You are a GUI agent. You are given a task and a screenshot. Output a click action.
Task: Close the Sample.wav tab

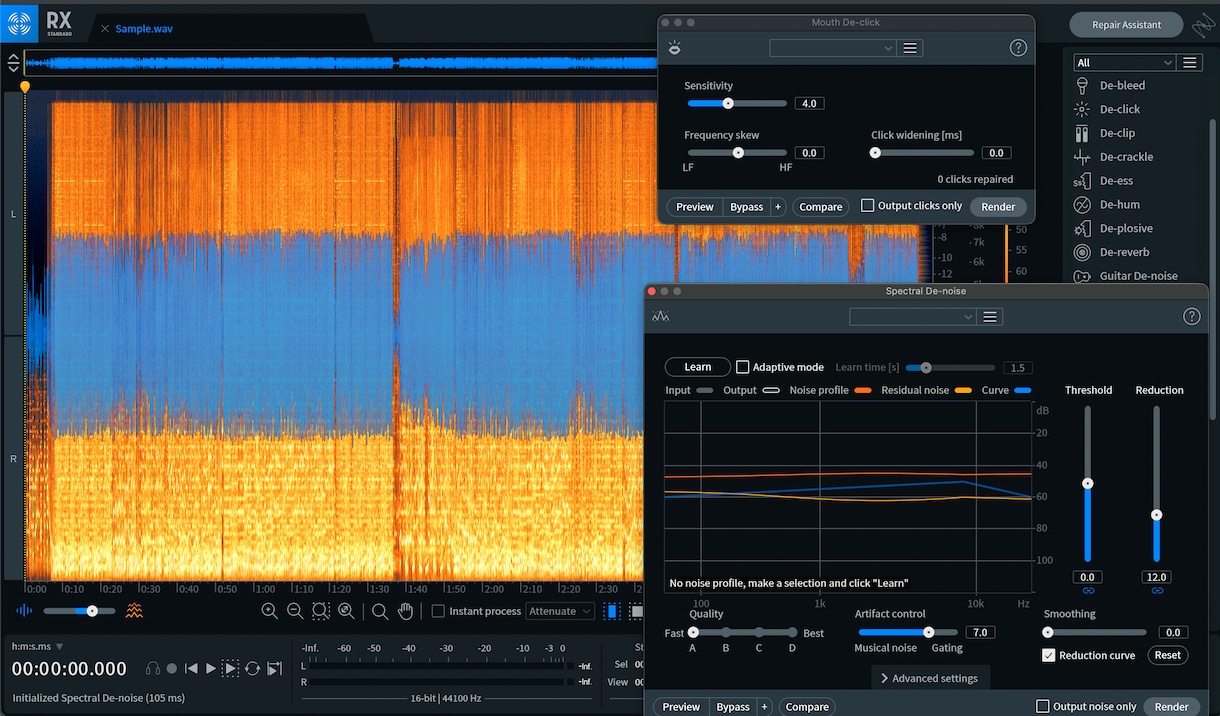tap(105, 28)
